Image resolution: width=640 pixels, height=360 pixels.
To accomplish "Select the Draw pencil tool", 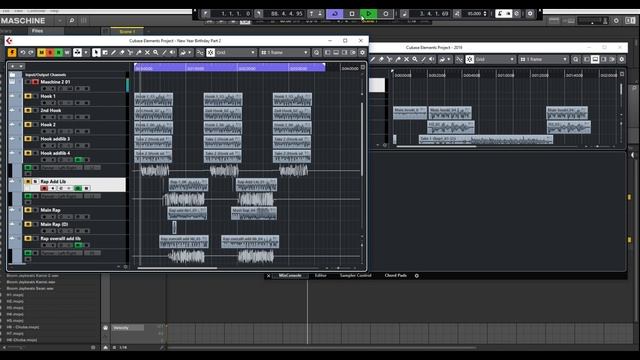I will 113,53.
